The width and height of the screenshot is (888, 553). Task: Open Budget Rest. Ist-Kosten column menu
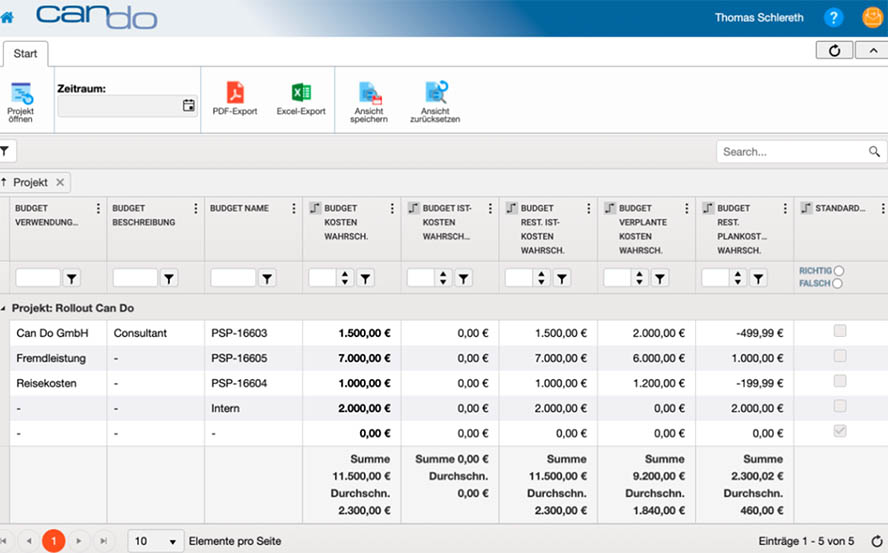click(x=588, y=209)
